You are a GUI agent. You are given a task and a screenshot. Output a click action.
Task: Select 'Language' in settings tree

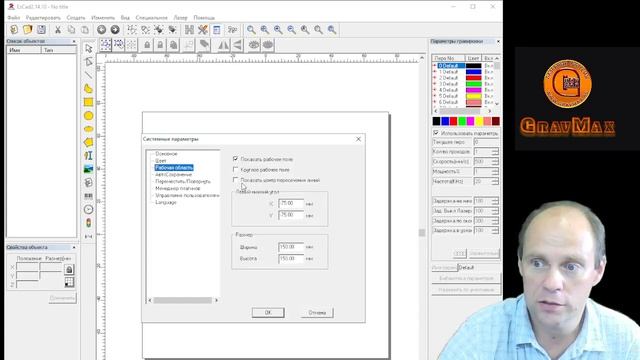[x=166, y=202]
